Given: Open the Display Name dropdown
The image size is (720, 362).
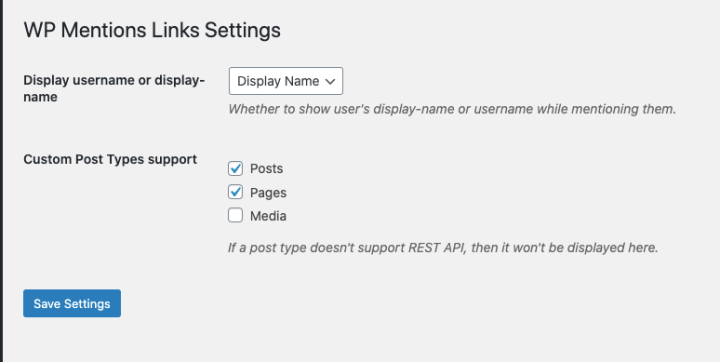Looking at the screenshot, I should (x=286, y=81).
